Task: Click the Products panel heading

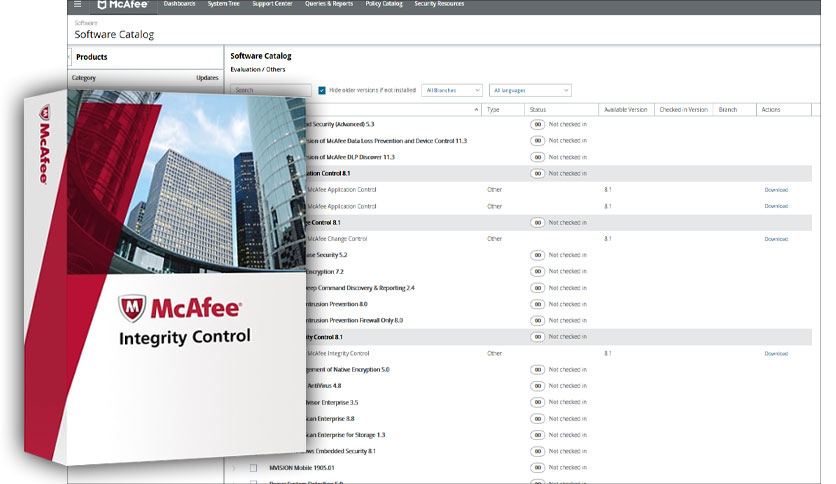Action: click(92, 57)
